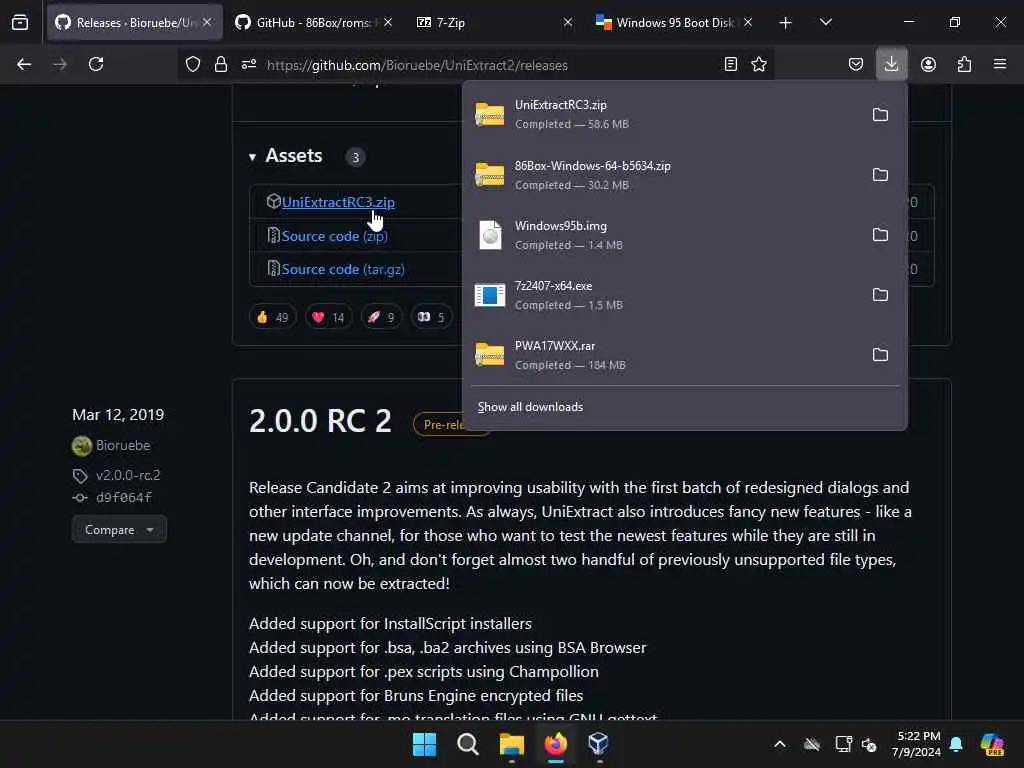
Task: Show UniExtractRC3.zip in folder
Action: (880, 115)
